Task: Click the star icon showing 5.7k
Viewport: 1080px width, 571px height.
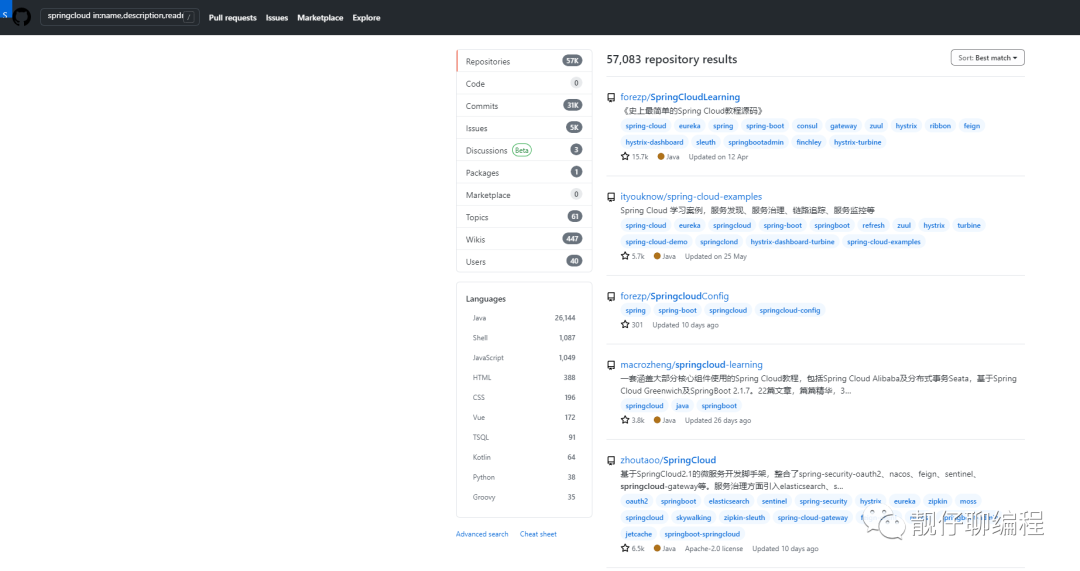Action: (625, 256)
